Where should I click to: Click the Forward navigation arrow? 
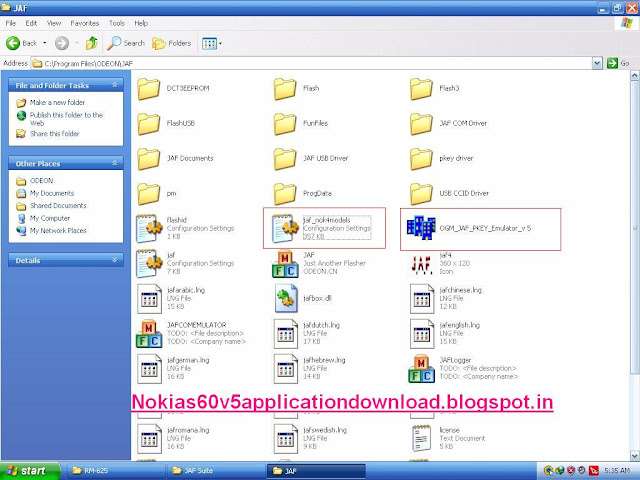coord(62,43)
